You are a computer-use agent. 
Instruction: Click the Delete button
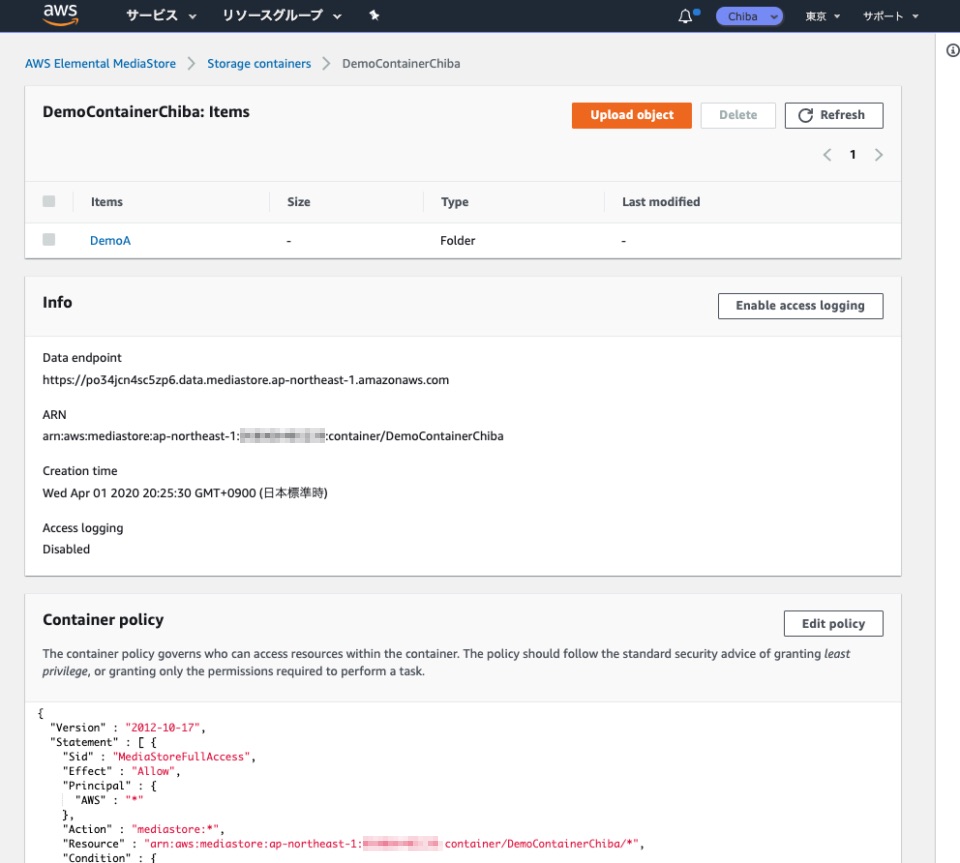[x=738, y=115]
